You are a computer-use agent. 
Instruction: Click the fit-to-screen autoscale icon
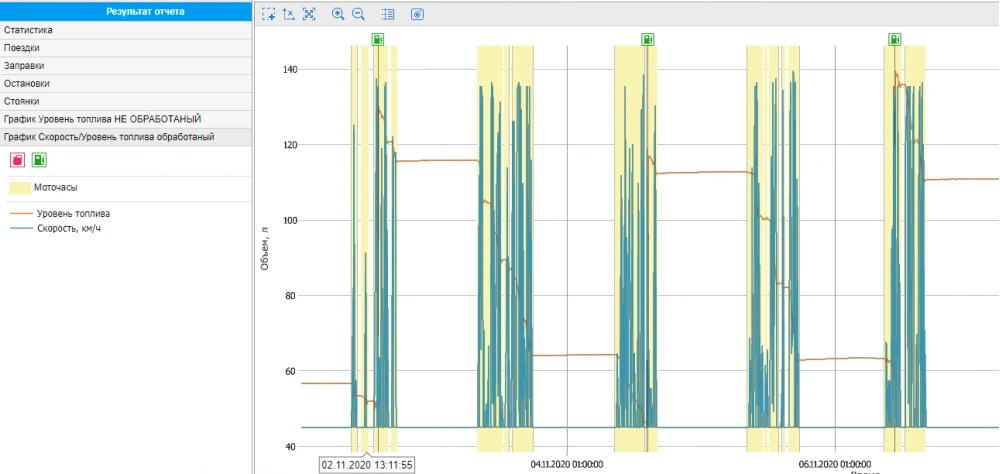pyautogui.click(x=309, y=14)
